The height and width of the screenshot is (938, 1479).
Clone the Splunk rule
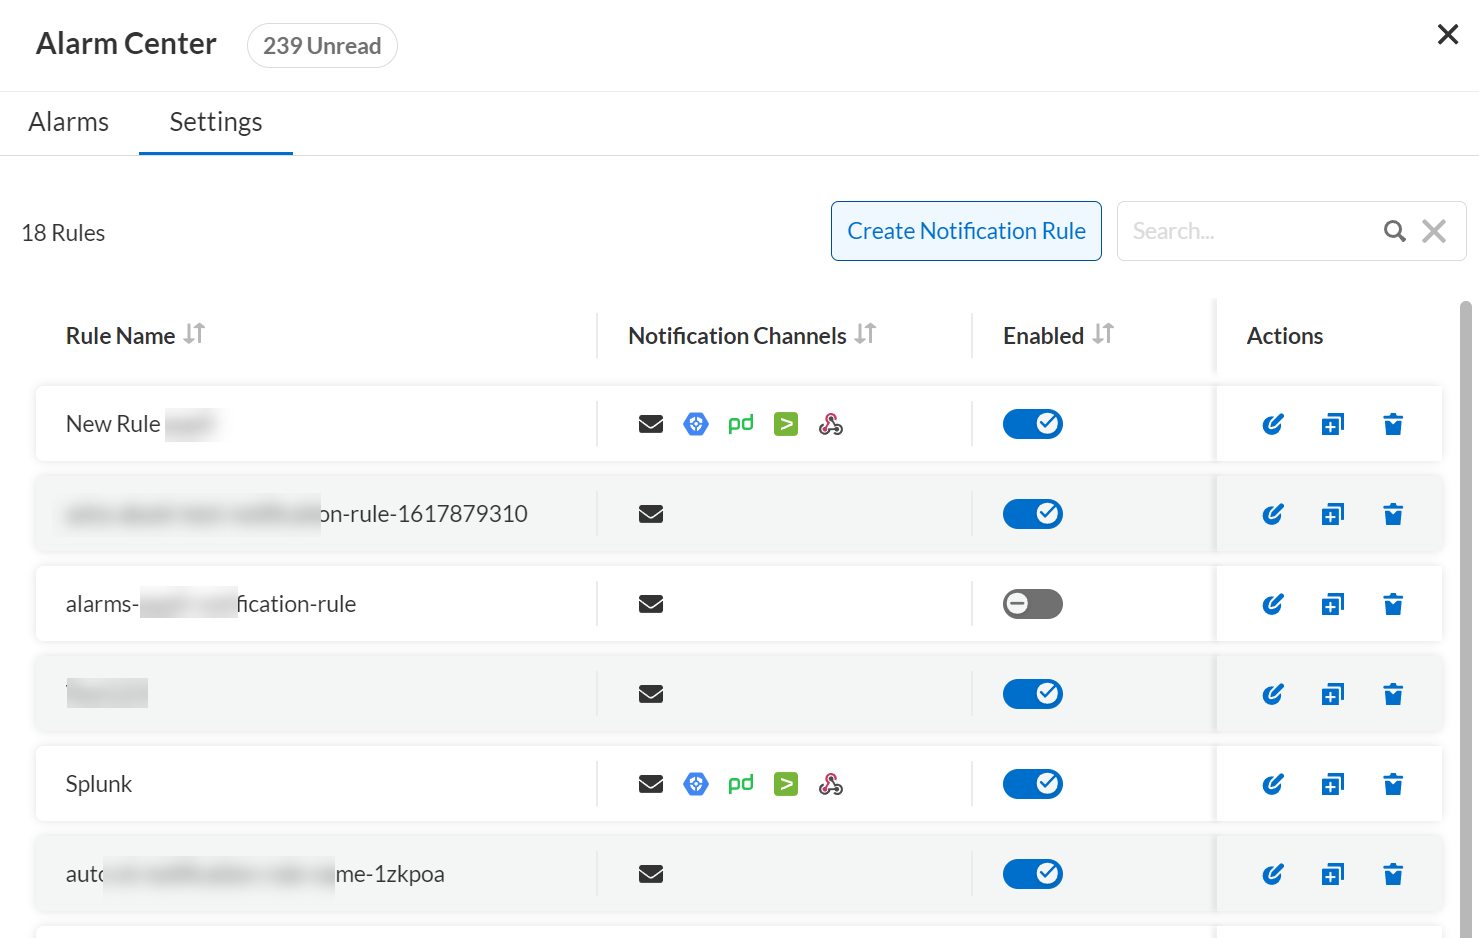[1333, 784]
